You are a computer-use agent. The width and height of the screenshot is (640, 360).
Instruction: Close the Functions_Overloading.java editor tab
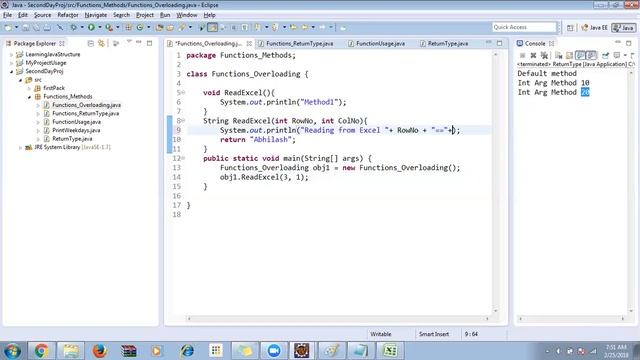tap(249, 43)
